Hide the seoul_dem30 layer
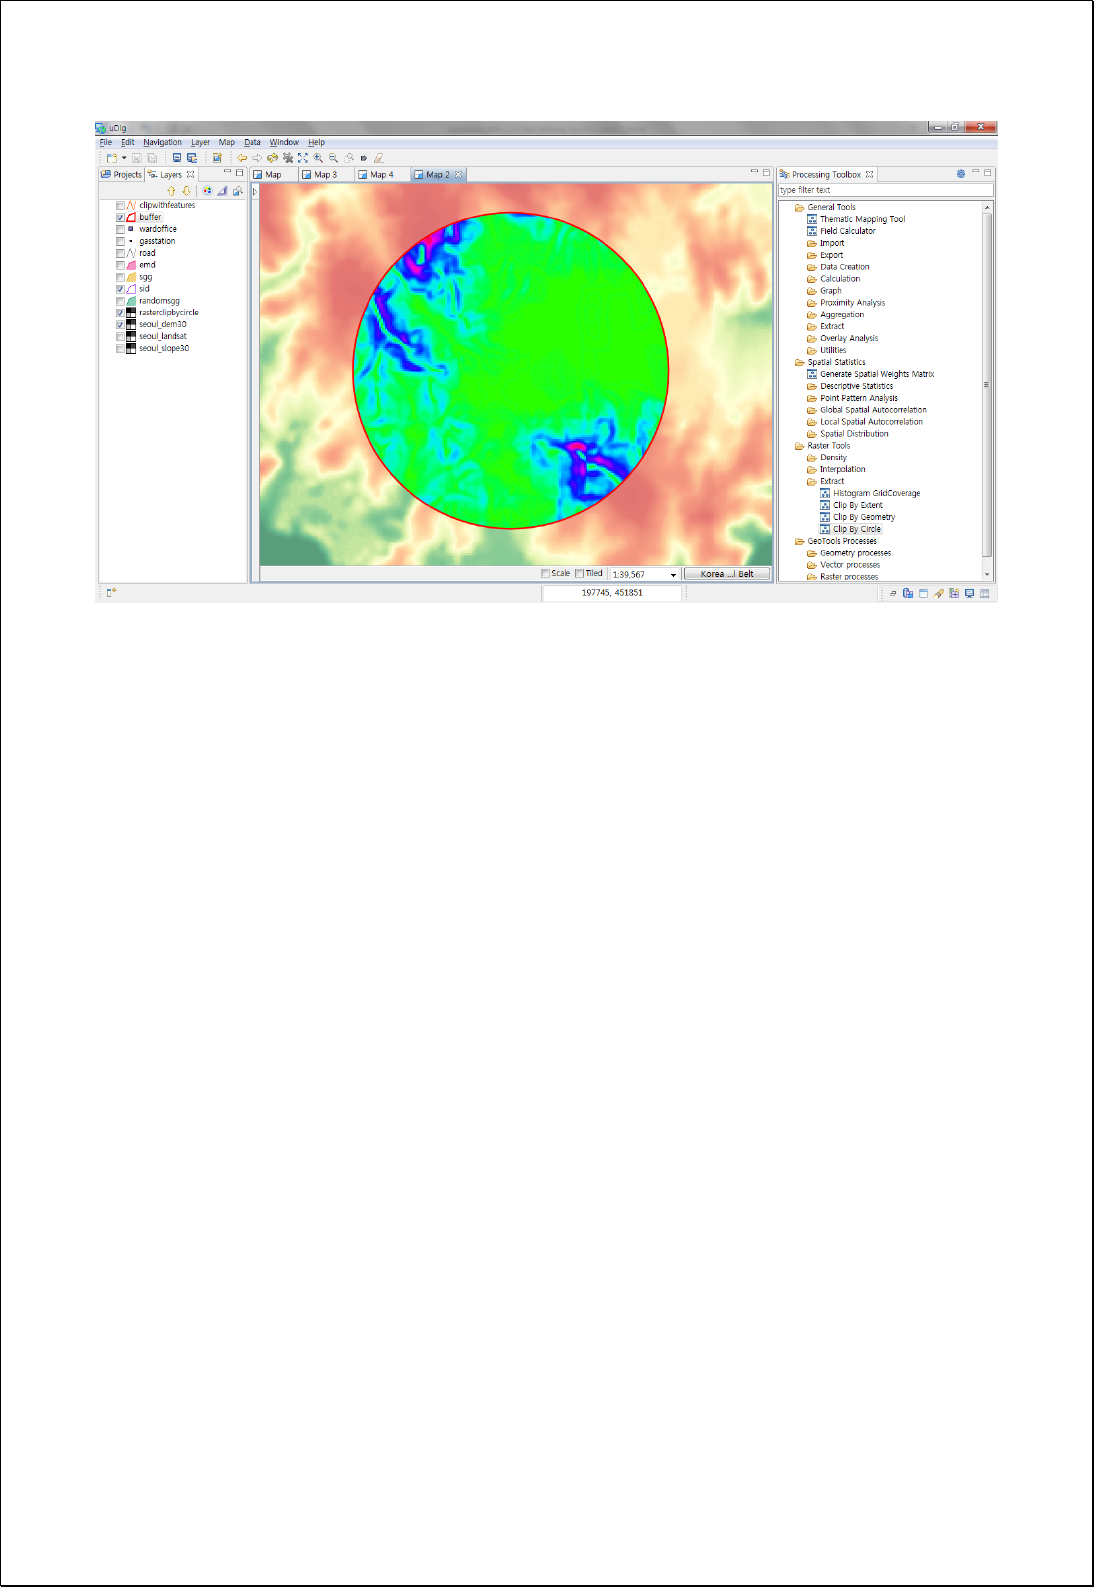Screen dimensions: 1094x1587 [120, 325]
